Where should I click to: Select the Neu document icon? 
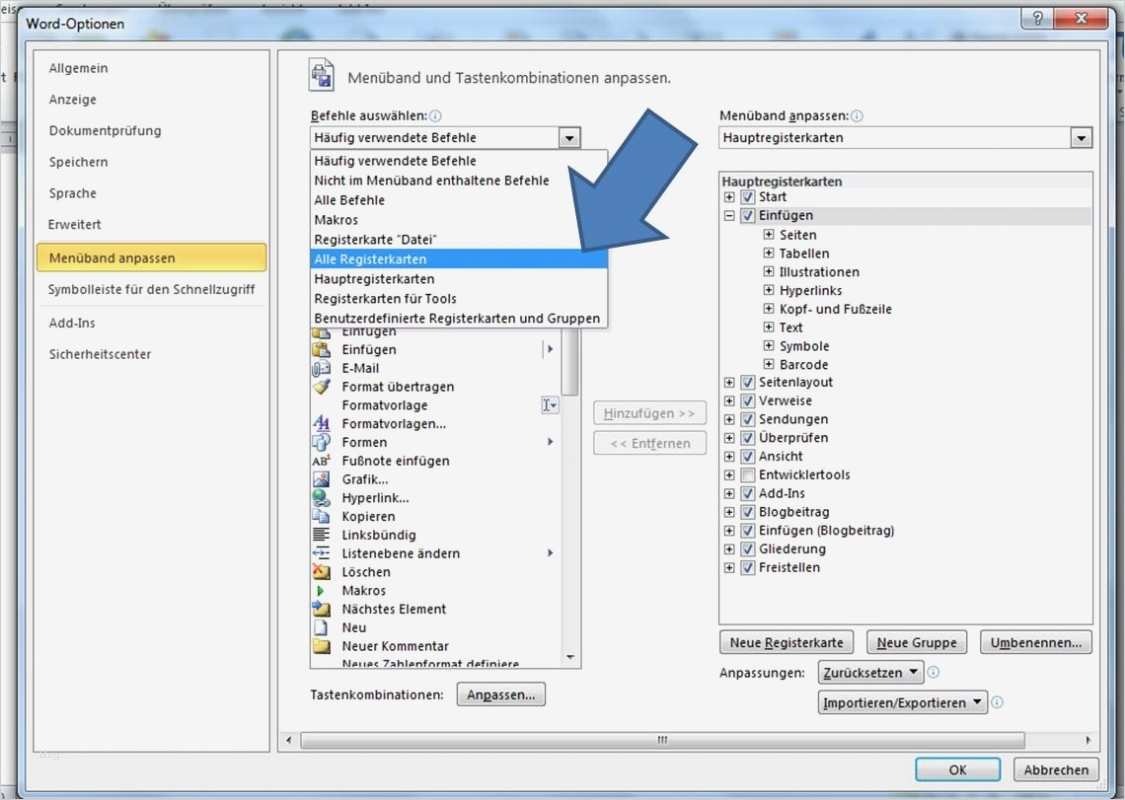(321, 628)
